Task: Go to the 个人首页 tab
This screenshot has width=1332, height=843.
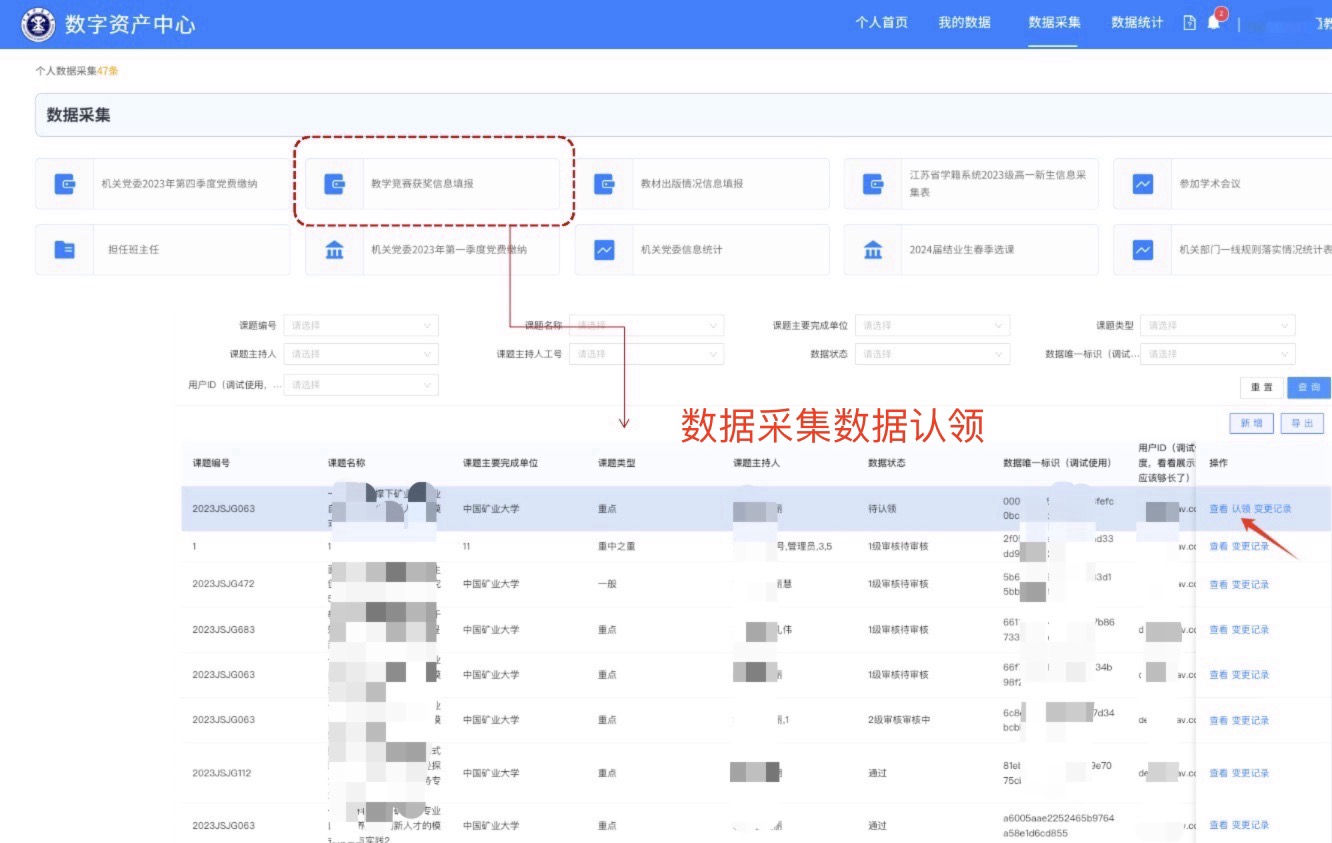Action: pyautogui.click(x=881, y=23)
